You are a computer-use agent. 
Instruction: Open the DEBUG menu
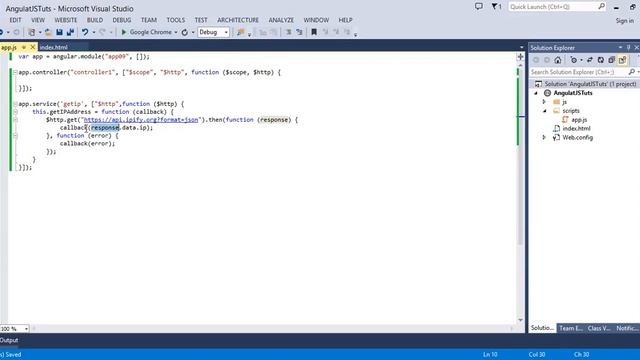tap(122, 20)
